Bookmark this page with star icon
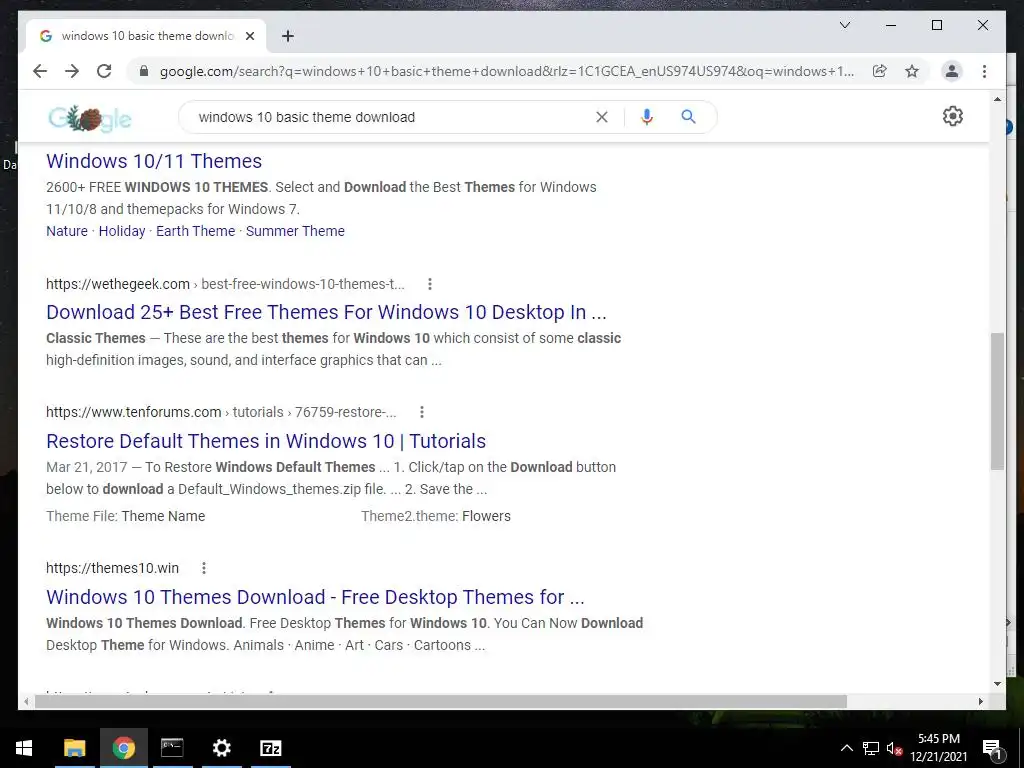 coord(912,71)
